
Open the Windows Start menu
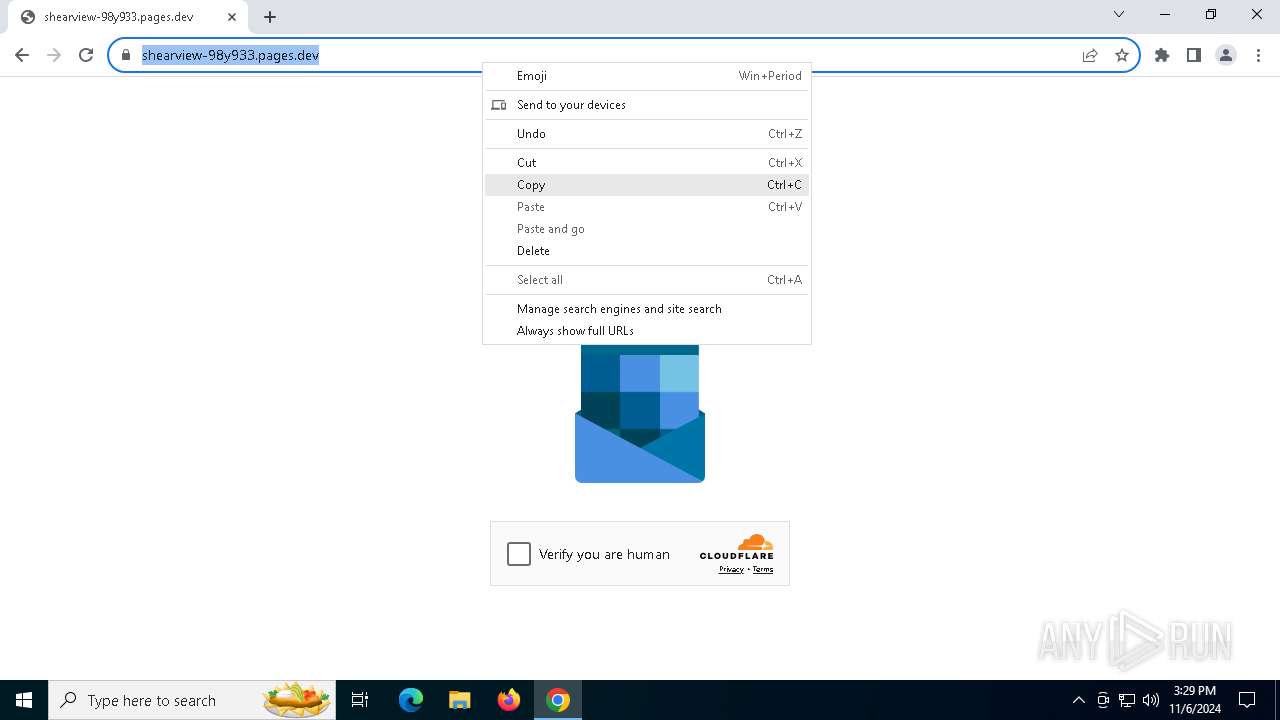(x=24, y=700)
